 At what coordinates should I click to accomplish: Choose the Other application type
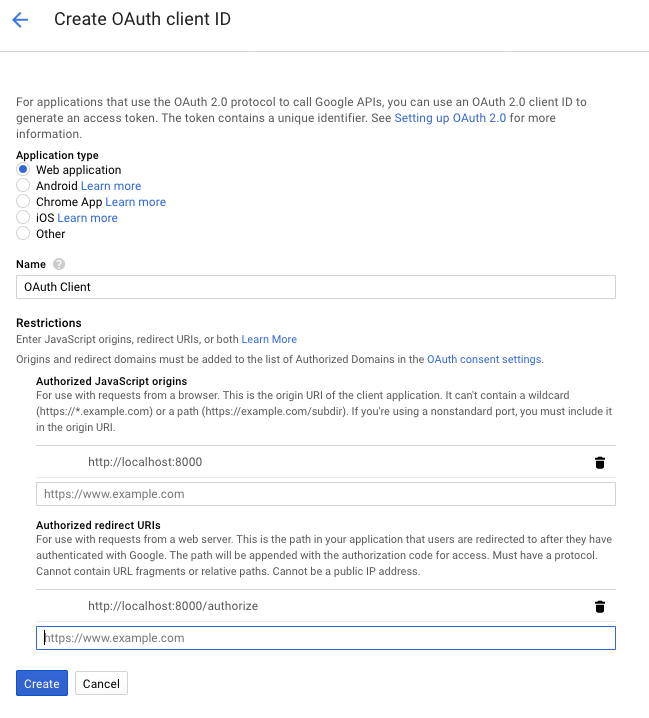coord(23,234)
